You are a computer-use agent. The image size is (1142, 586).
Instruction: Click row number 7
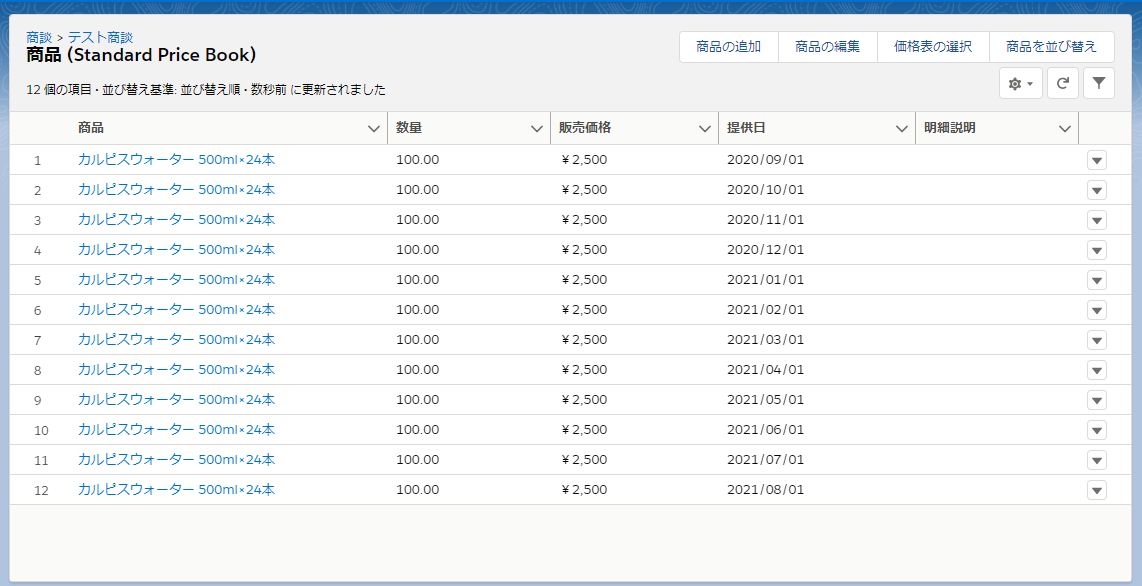click(x=38, y=340)
